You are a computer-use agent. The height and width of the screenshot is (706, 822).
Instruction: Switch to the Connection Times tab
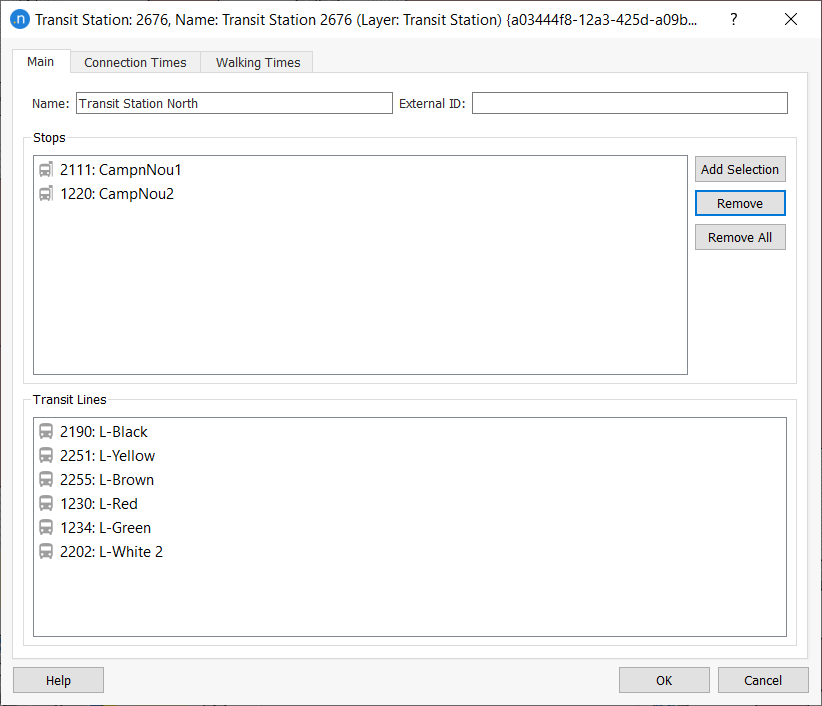click(135, 62)
